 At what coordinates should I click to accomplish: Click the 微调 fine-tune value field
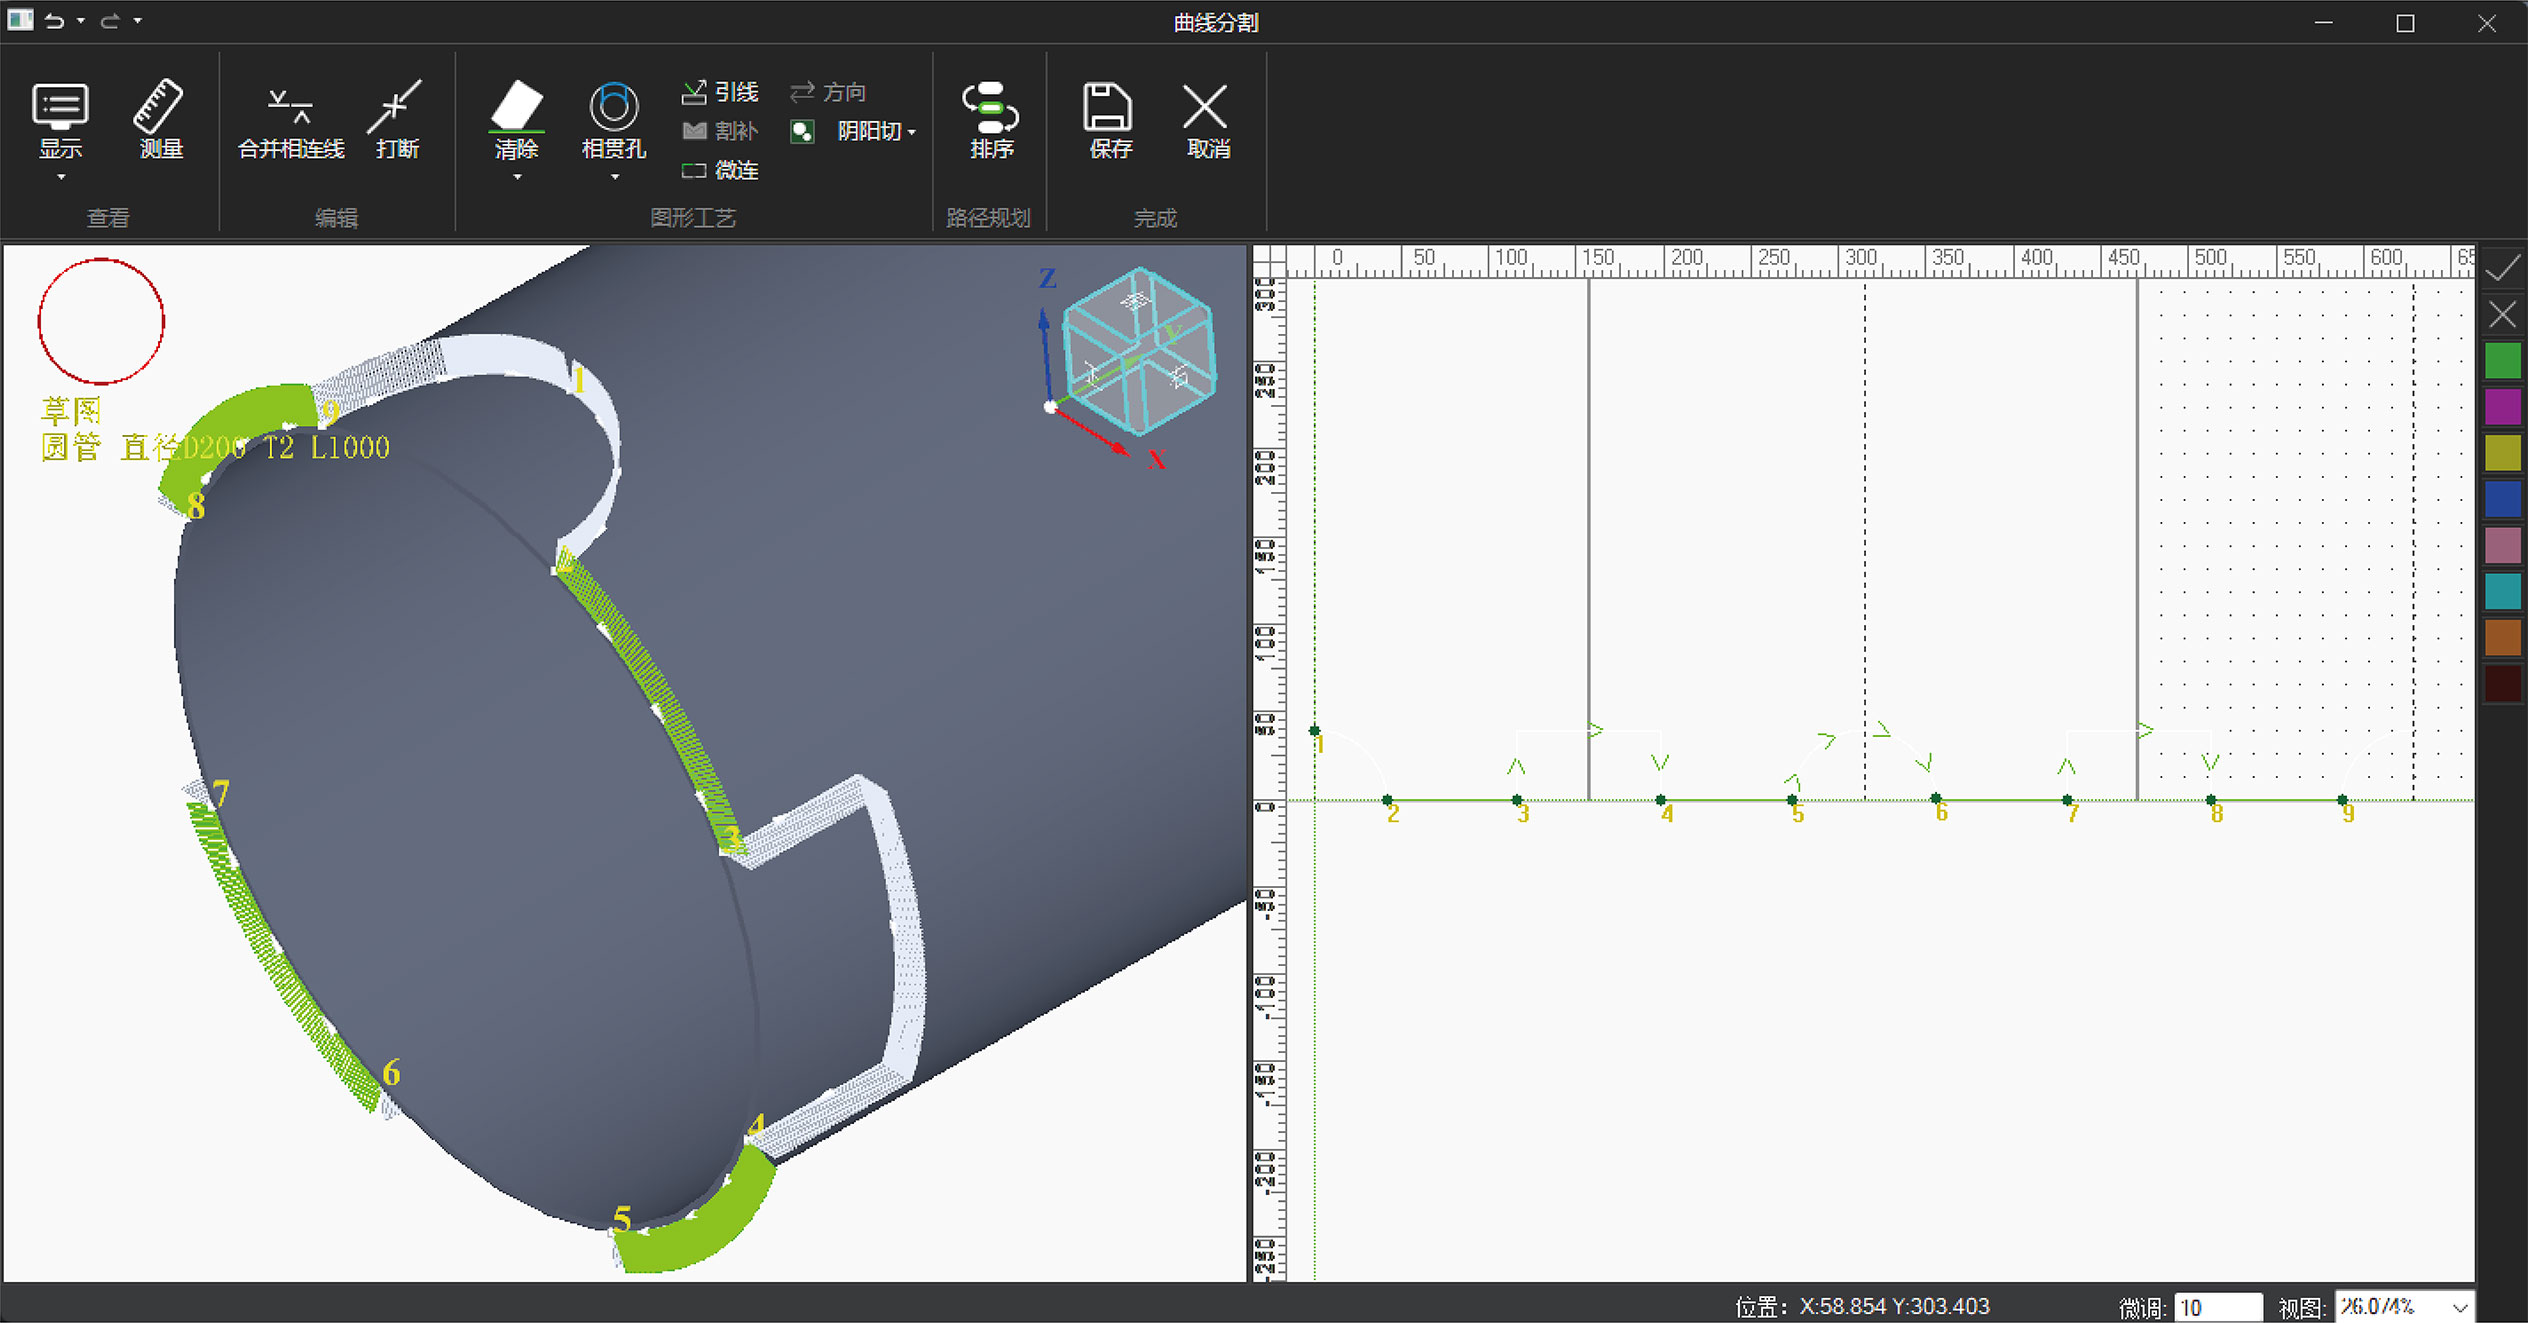[x=2217, y=1307]
